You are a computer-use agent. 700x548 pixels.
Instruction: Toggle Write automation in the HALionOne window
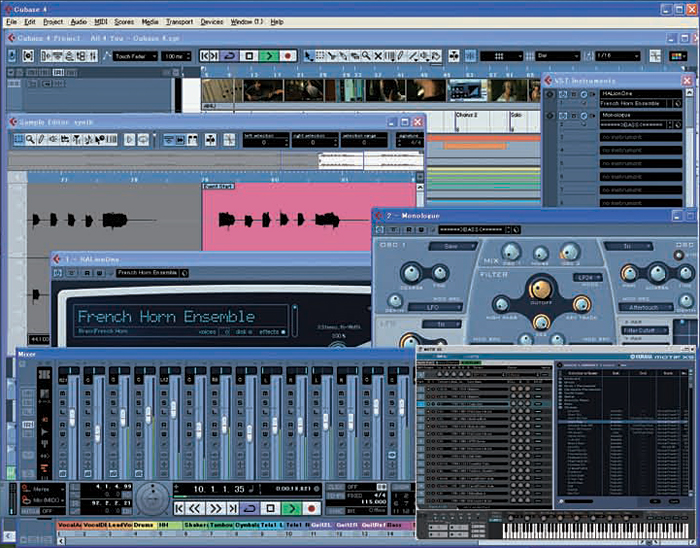(99, 273)
